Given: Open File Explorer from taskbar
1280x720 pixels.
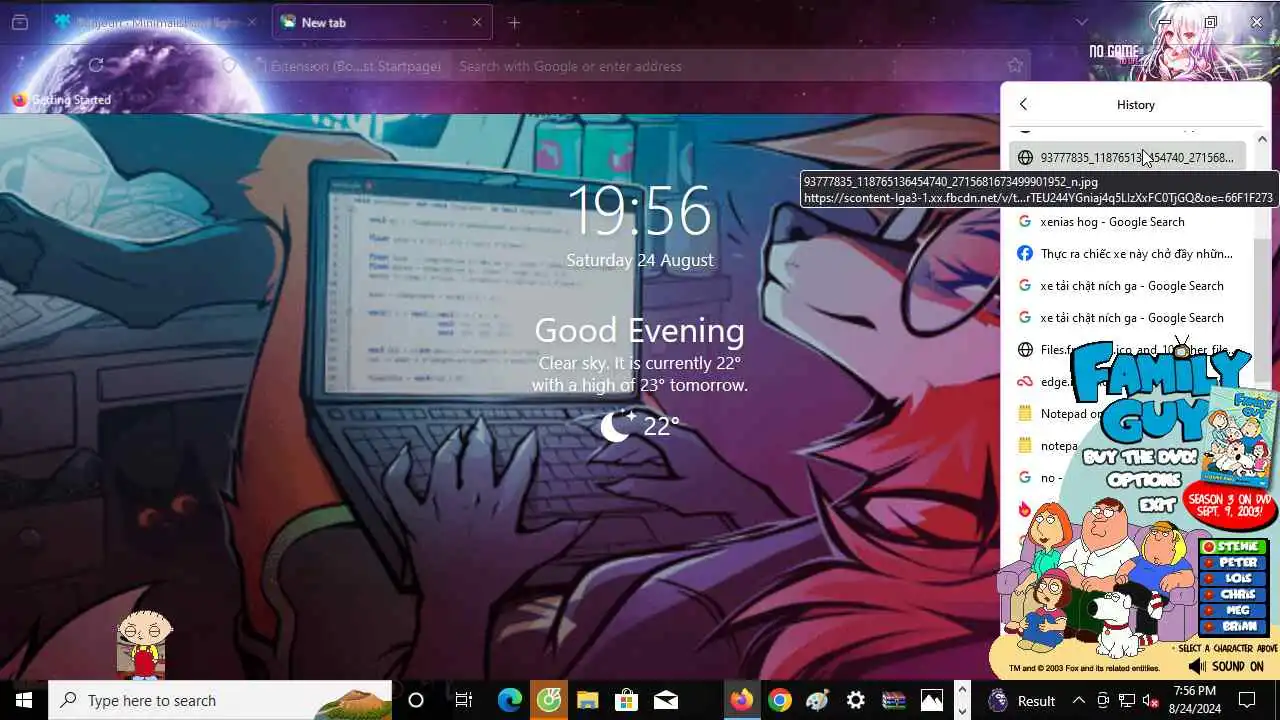Looking at the screenshot, I should (x=587, y=700).
